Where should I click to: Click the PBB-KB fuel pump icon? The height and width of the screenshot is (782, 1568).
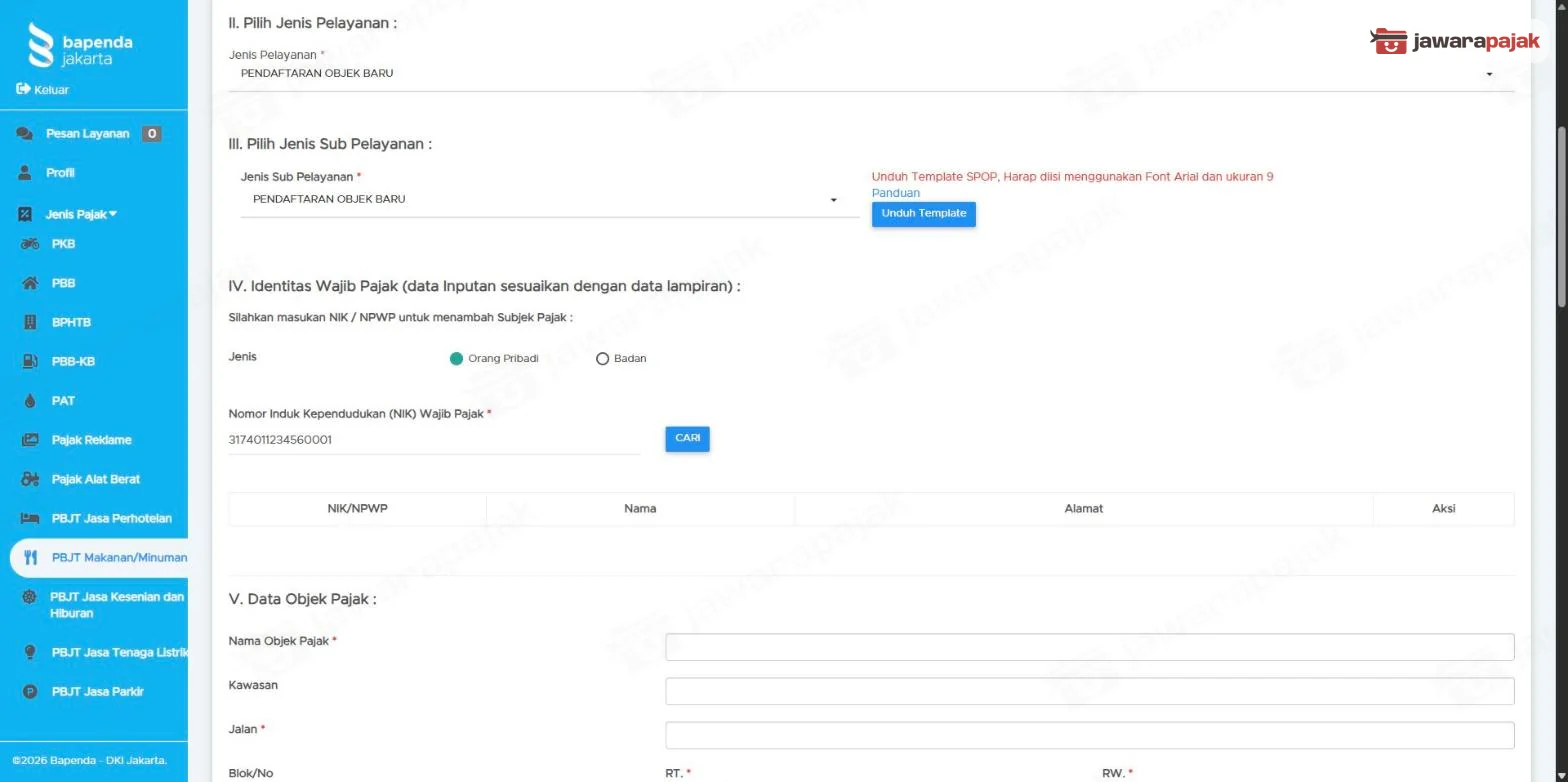tap(30, 361)
